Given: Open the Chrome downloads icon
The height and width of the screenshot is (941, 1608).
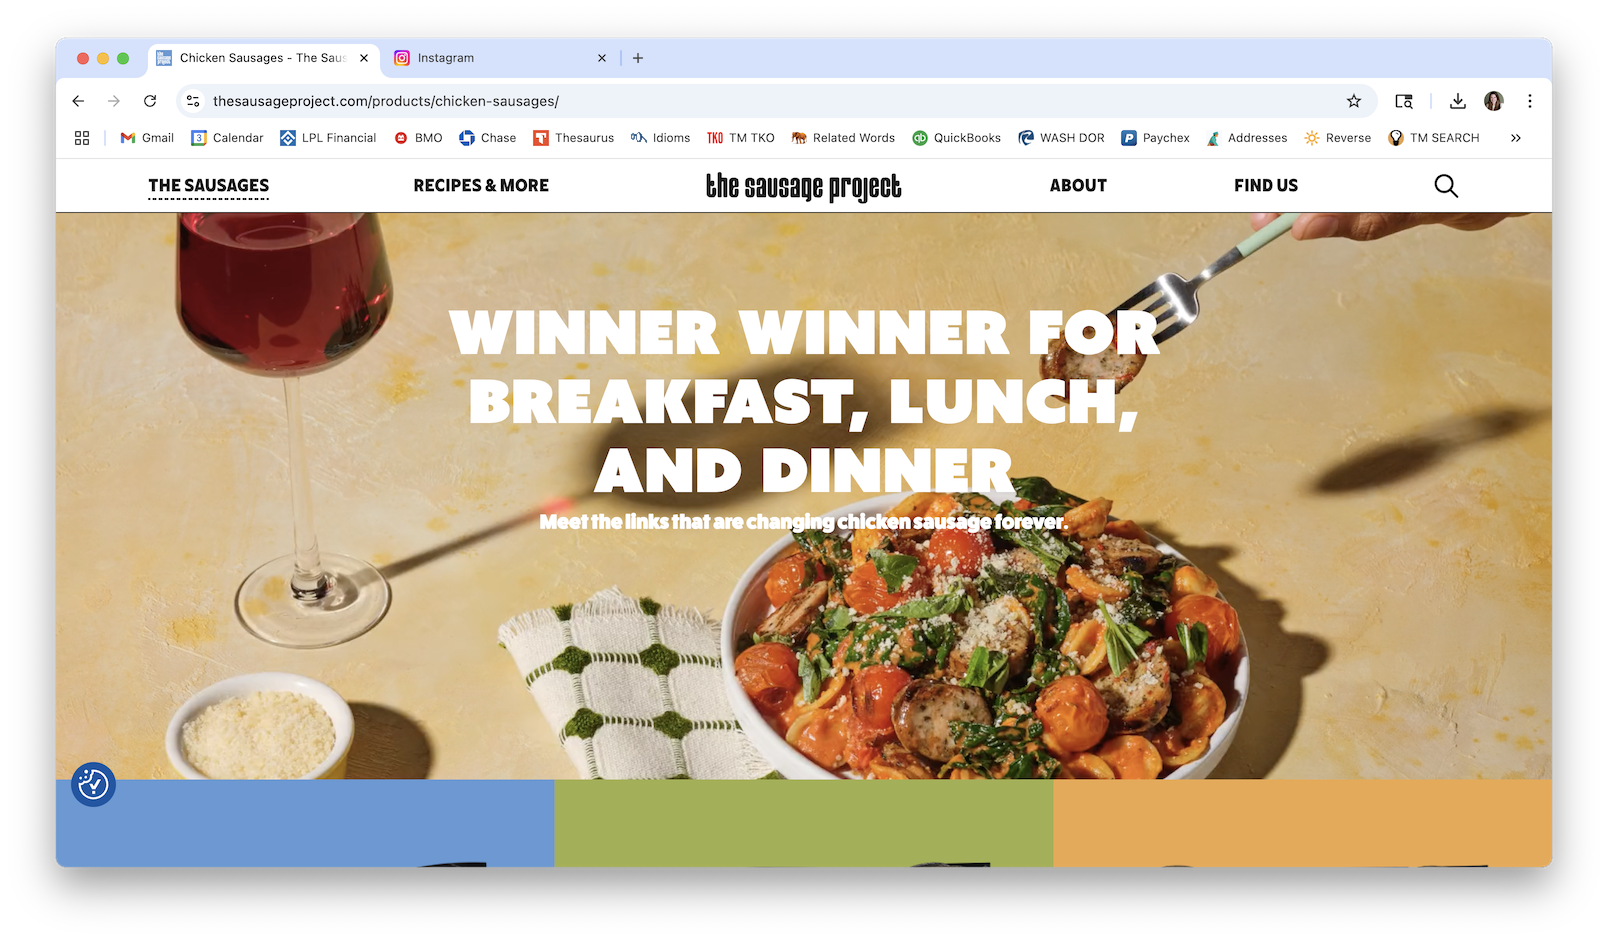Looking at the screenshot, I should click(1458, 101).
